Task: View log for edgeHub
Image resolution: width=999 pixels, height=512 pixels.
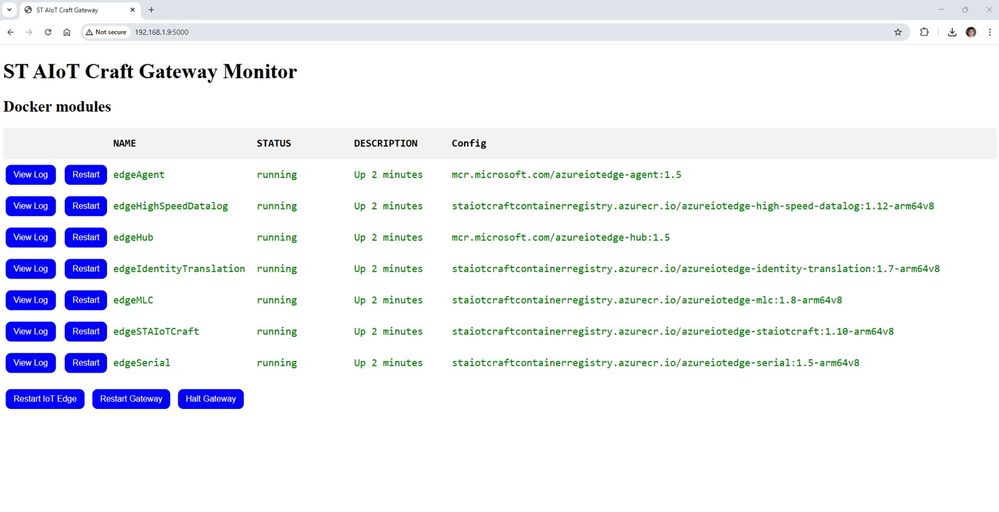Action: pos(31,237)
